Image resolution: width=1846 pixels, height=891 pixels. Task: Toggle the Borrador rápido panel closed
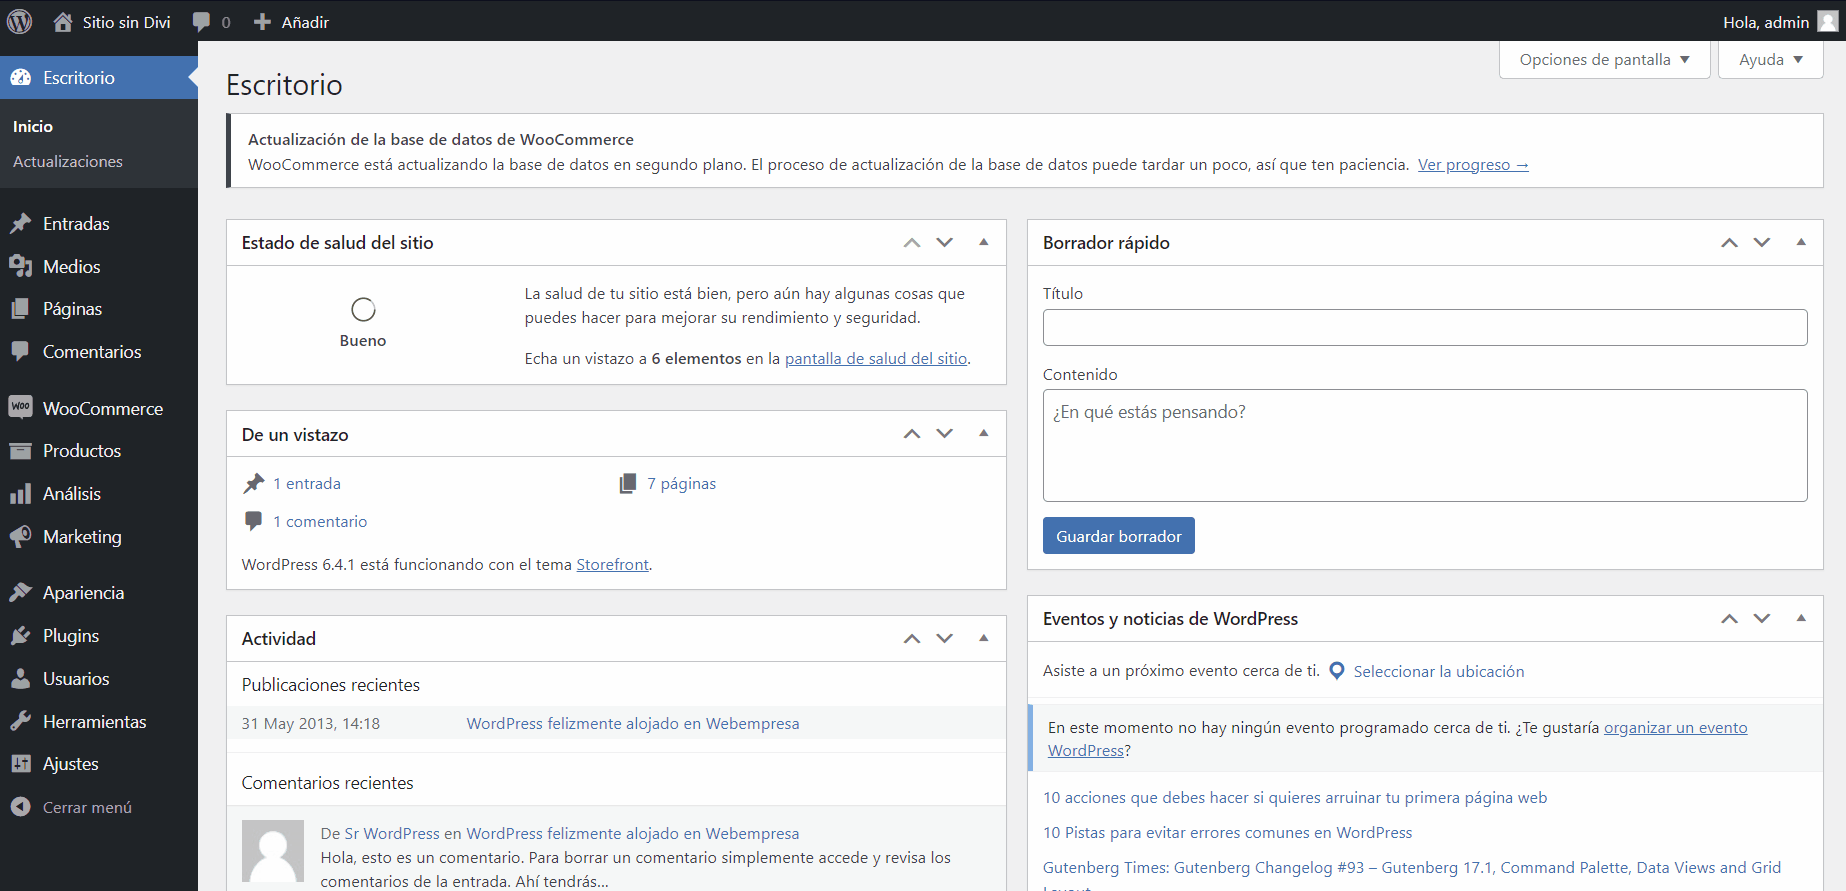(x=1801, y=242)
